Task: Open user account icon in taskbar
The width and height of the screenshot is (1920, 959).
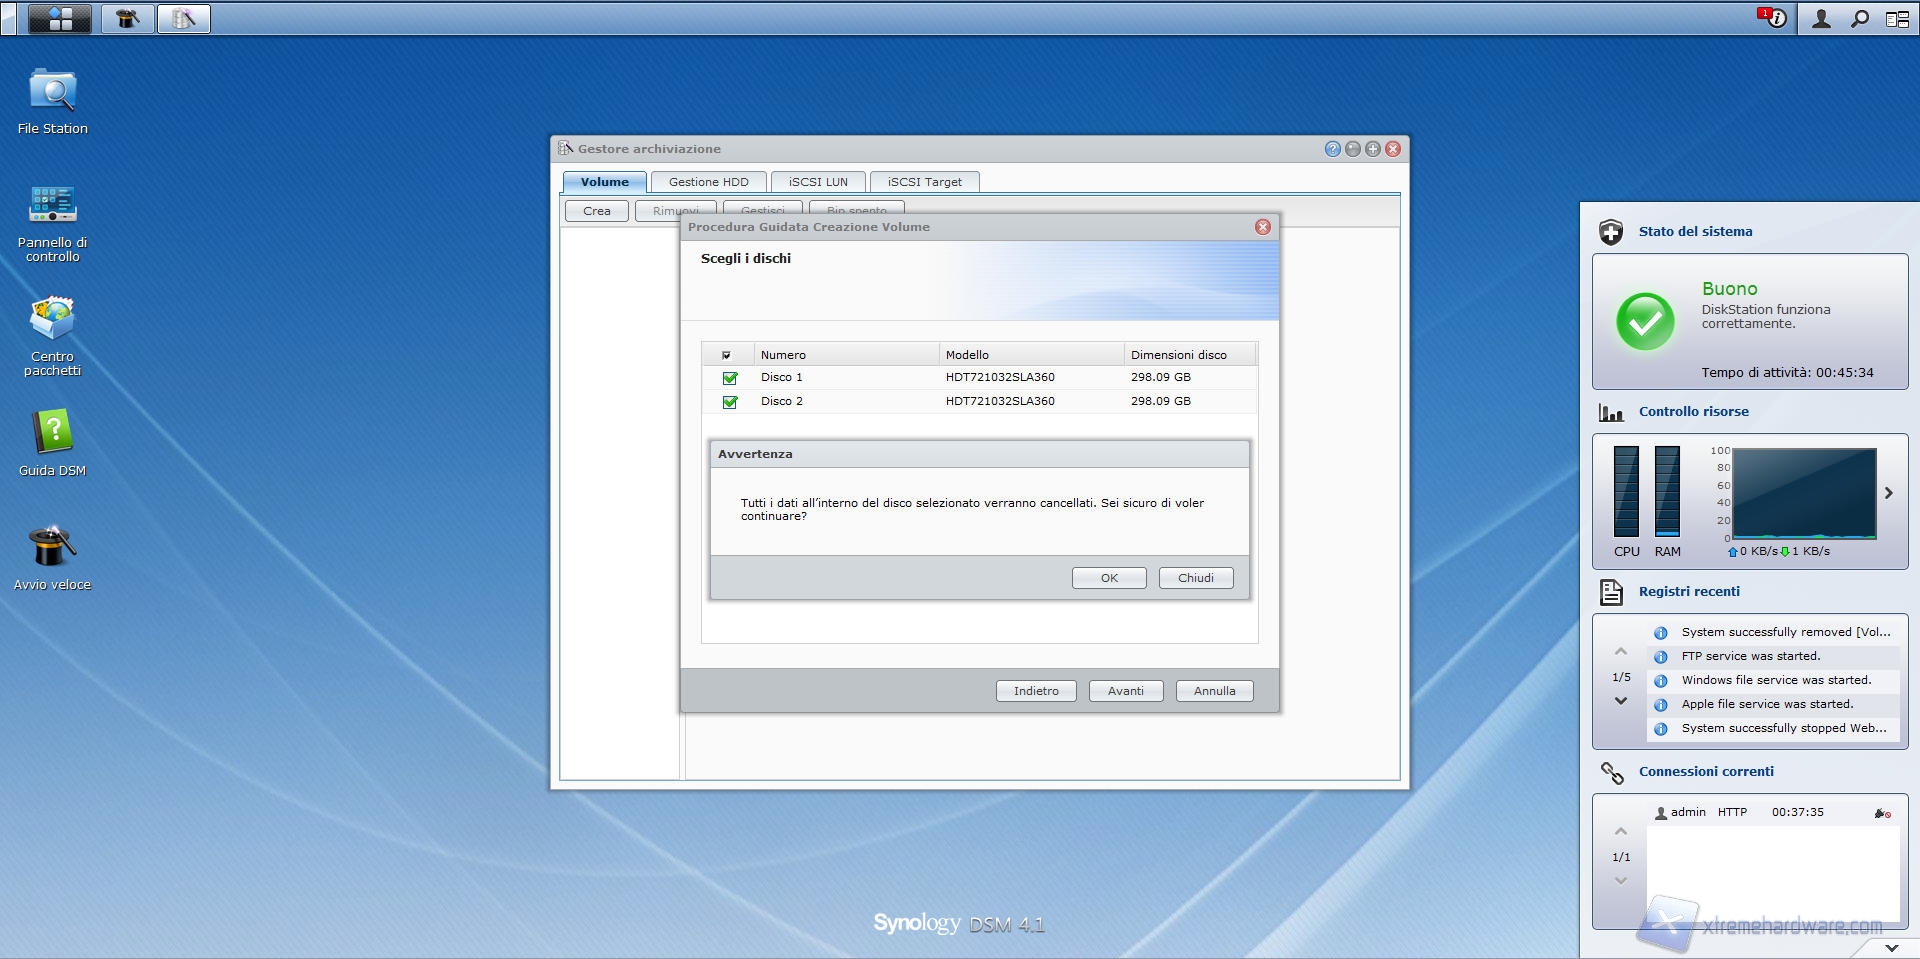Action: (1821, 18)
